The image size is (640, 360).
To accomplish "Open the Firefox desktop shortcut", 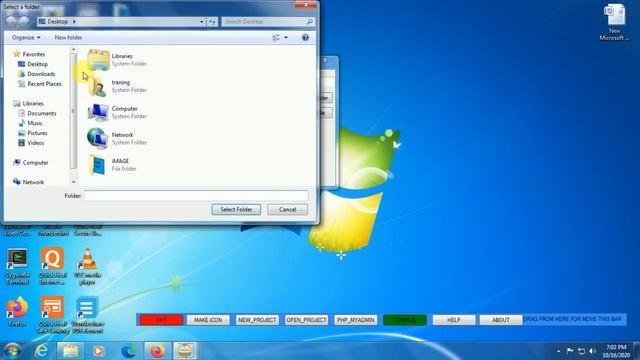I will tap(17, 312).
